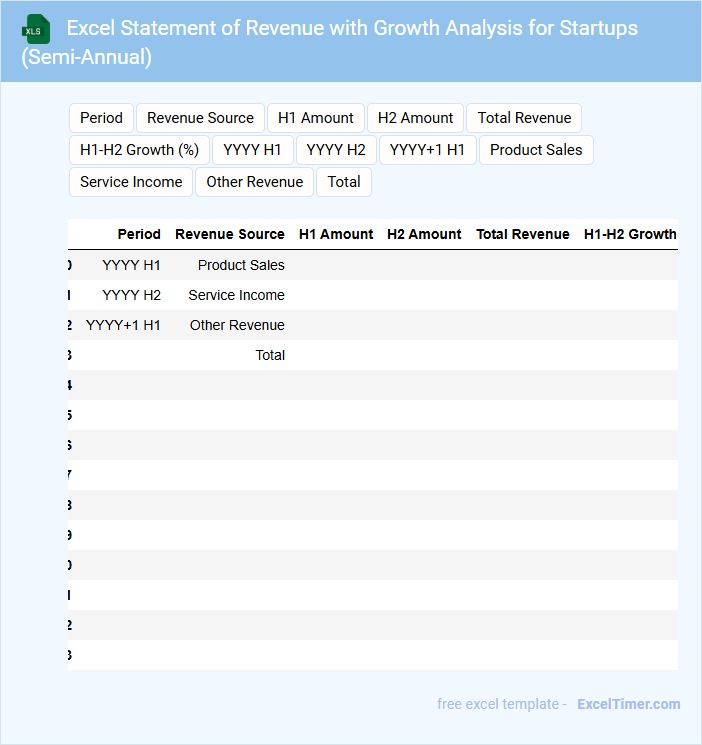Click the H1 Amount tag
Screen dimensions: 702x745
pyautogui.click(x=315, y=118)
